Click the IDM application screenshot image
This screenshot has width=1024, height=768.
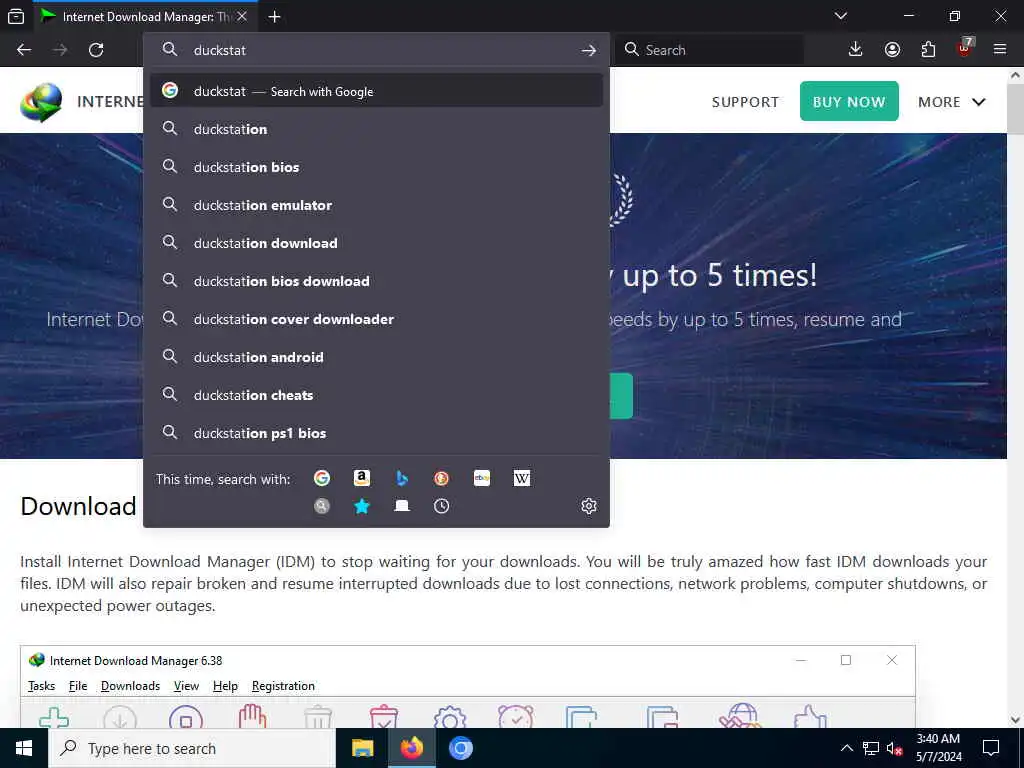(x=468, y=687)
